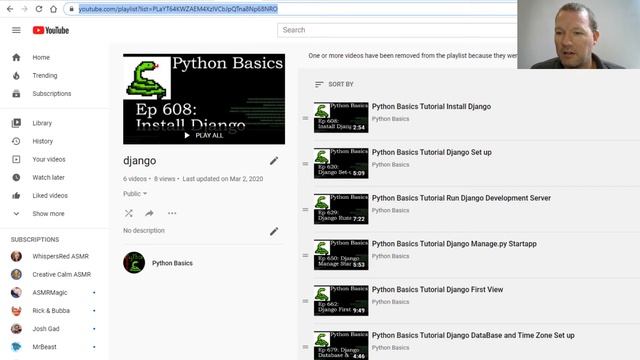The width and height of the screenshot is (640, 360).
Task: Click the site lock icon in address bar
Action: coord(71,9)
